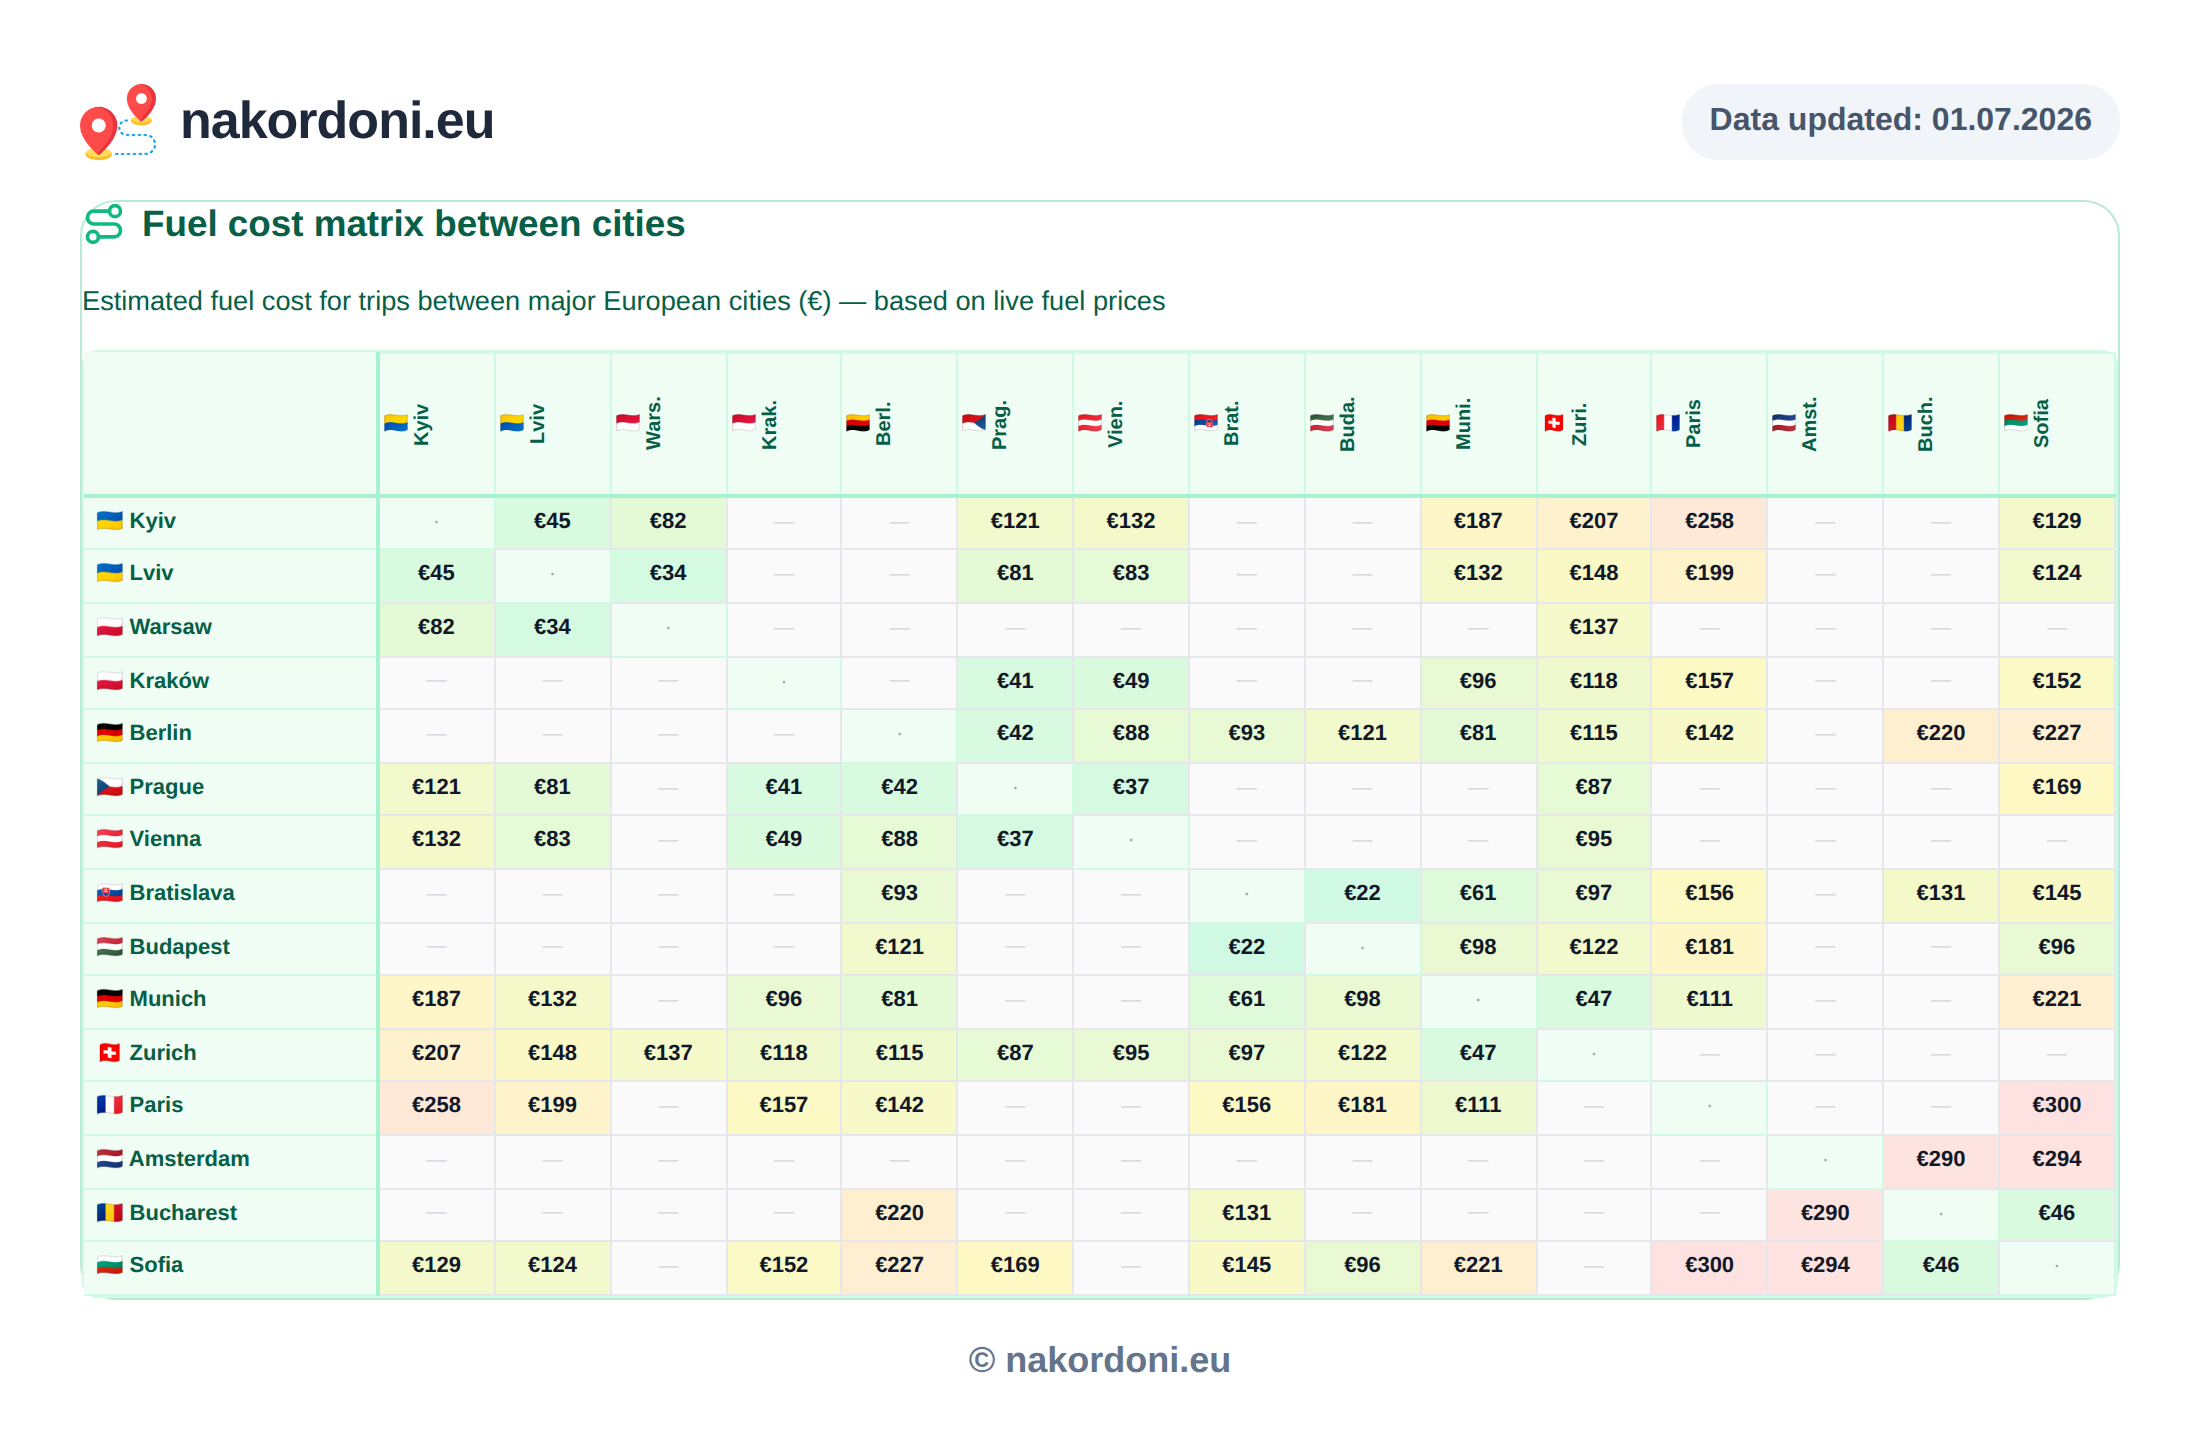This screenshot has width=2200, height=1438.
Task: Click the Germany flag in Munich row header
Action: (x=109, y=999)
